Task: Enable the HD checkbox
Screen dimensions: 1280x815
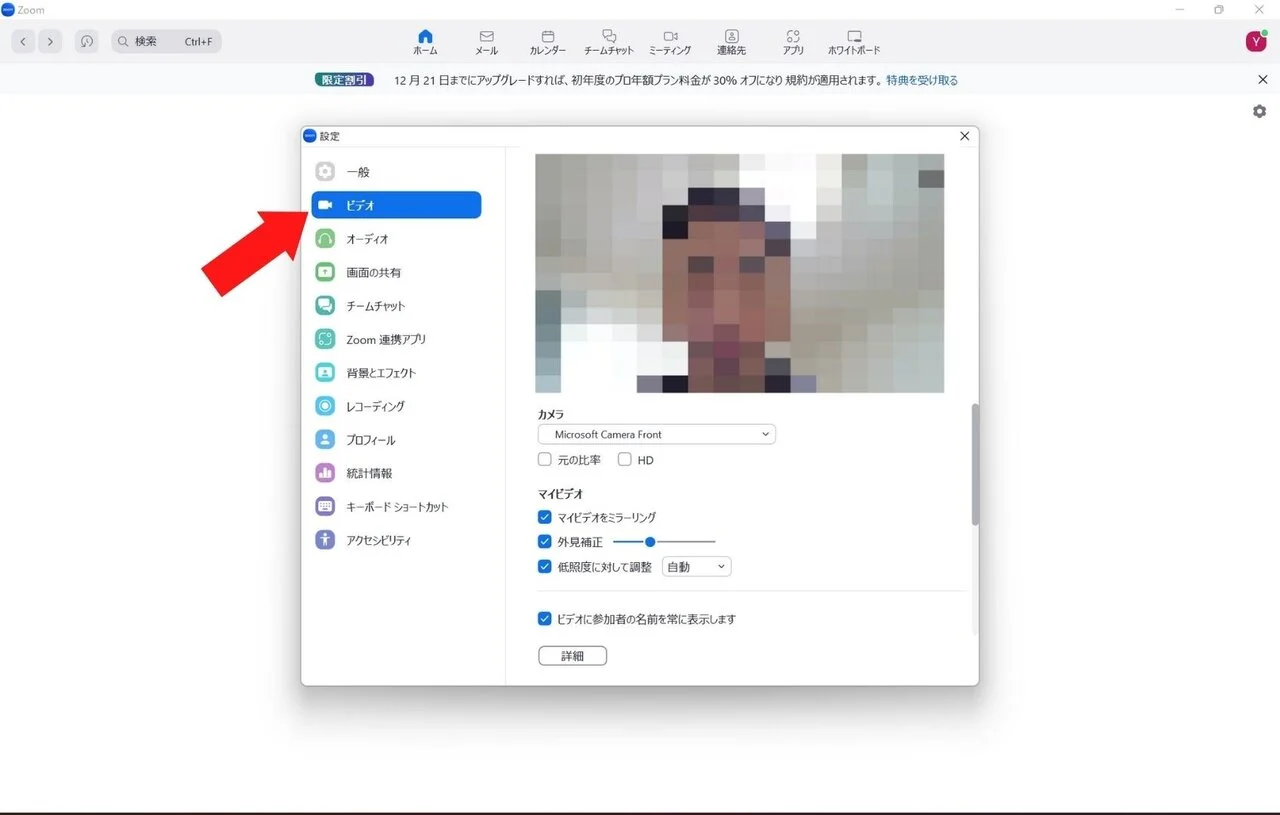Action: click(x=625, y=460)
